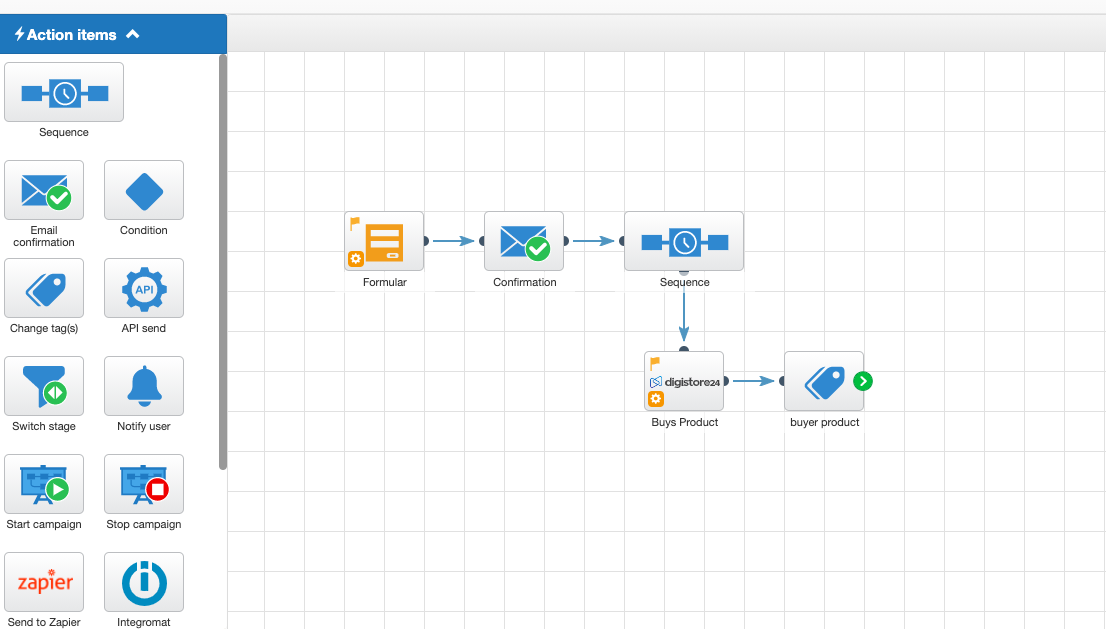The width and height of the screenshot is (1106, 629).
Task: Open the buyer product tag node
Action: pyautogui.click(x=824, y=381)
